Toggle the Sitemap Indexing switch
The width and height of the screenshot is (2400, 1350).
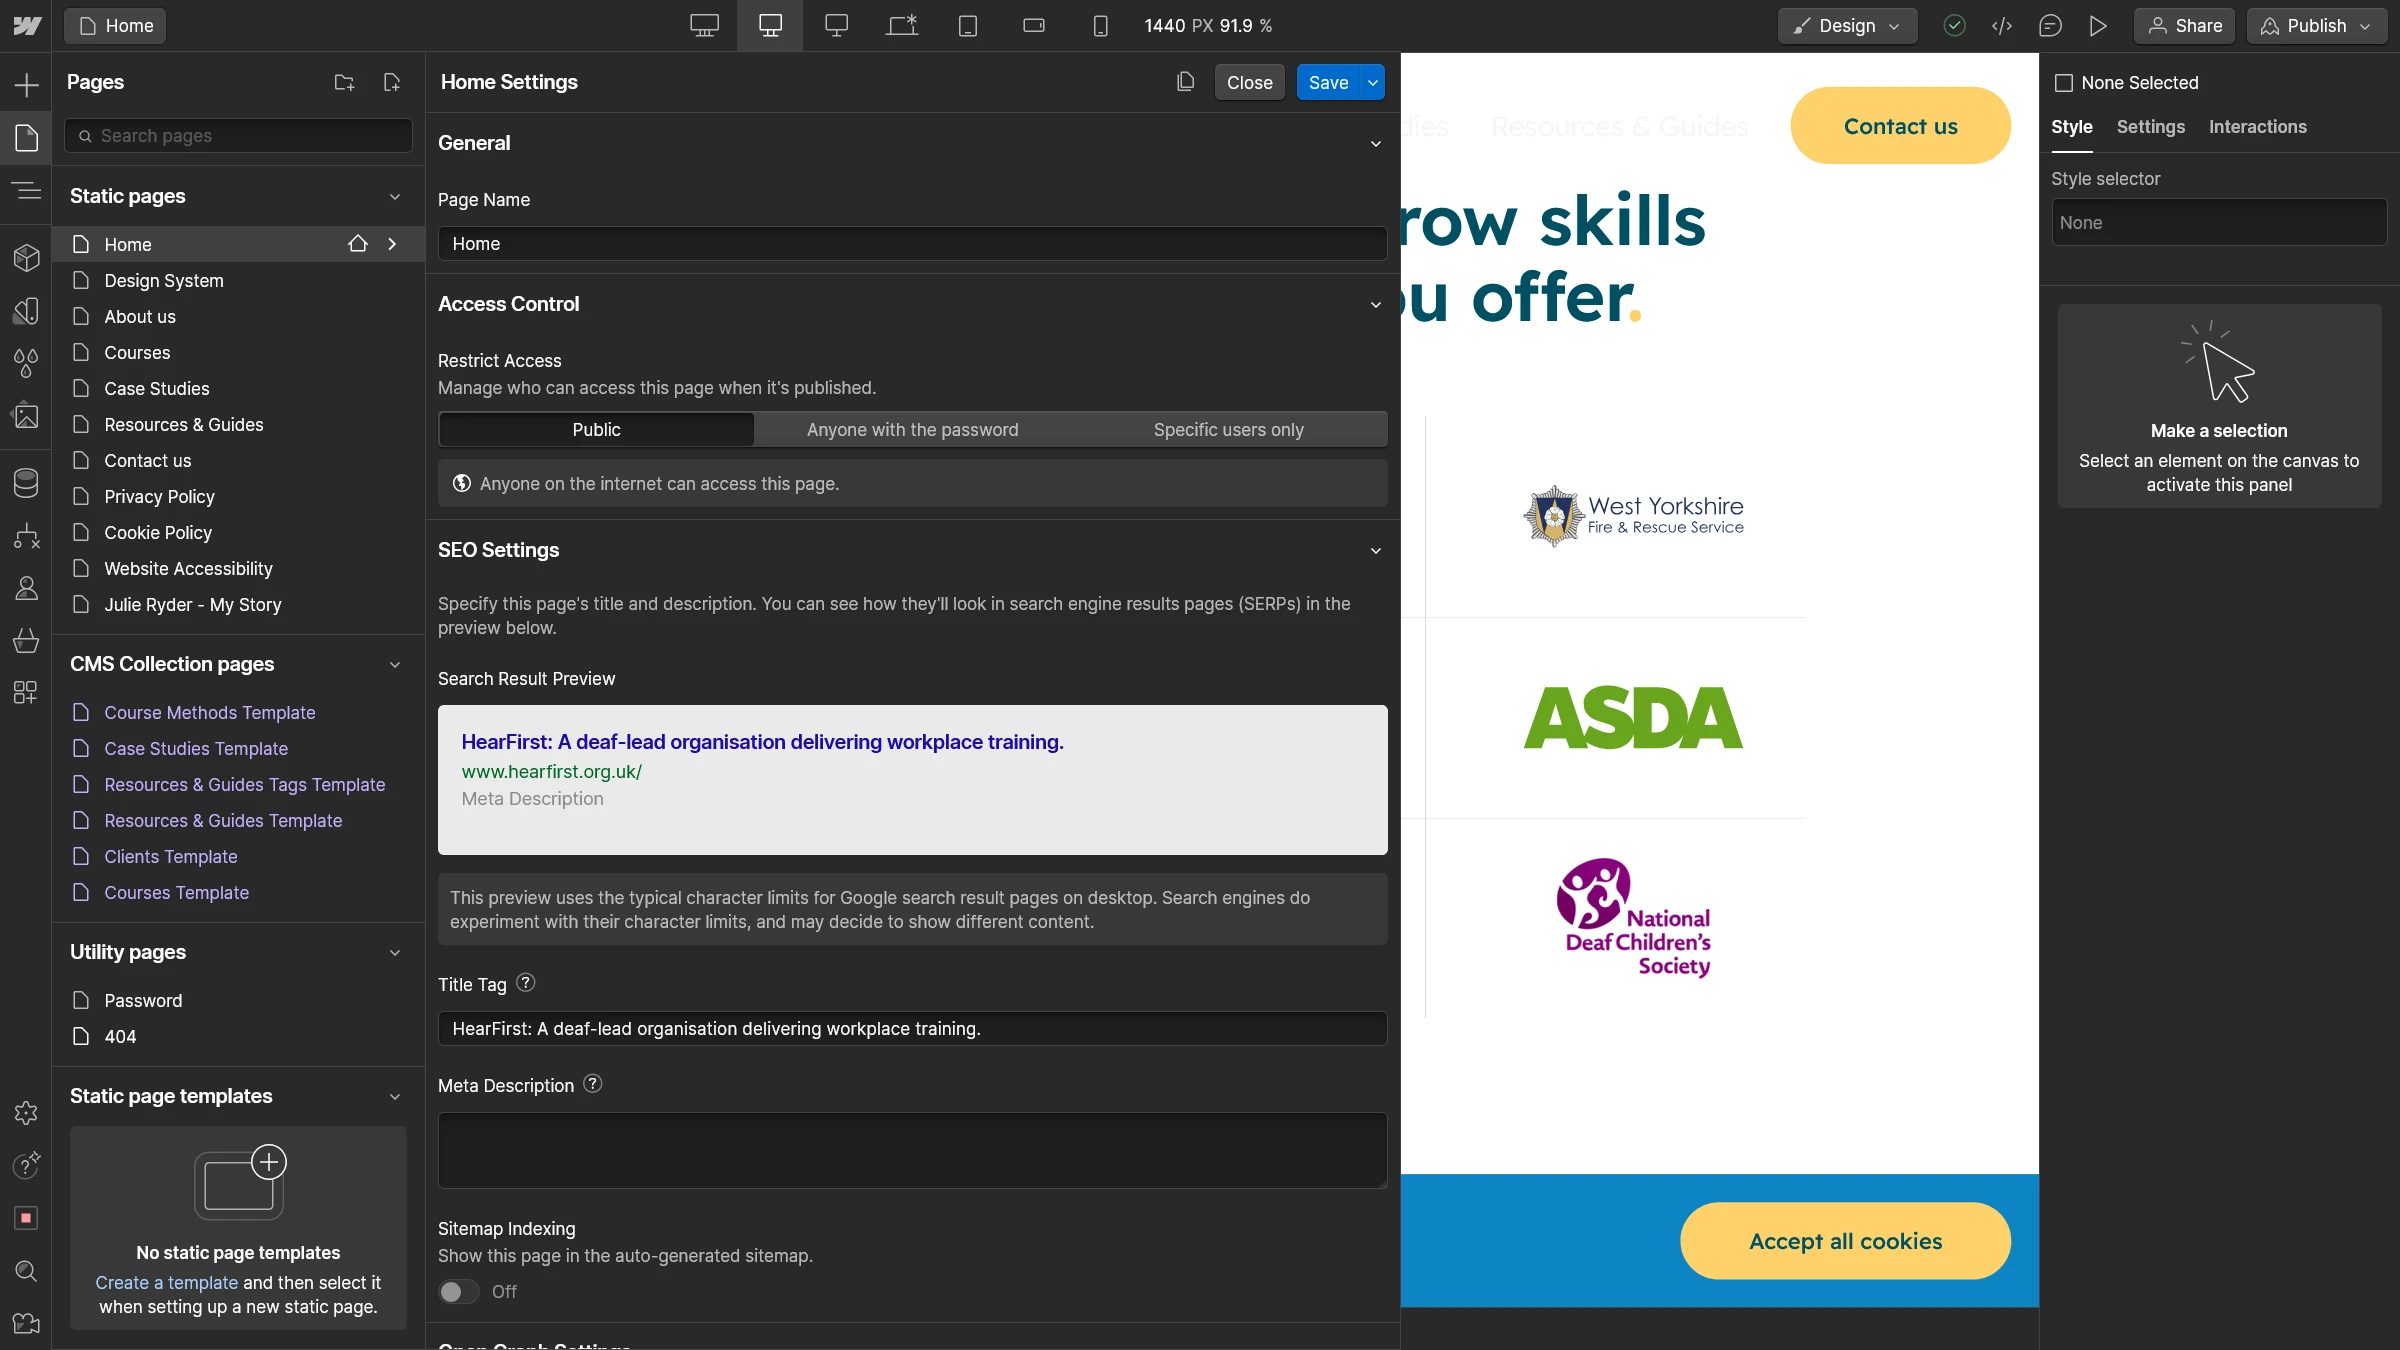(x=459, y=1291)
